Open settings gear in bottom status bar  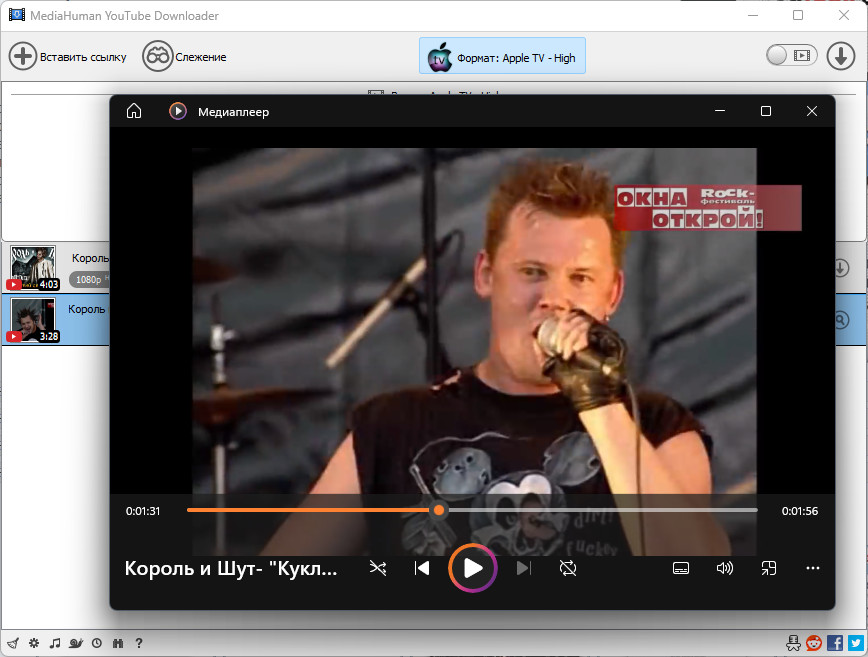point(34,643)
